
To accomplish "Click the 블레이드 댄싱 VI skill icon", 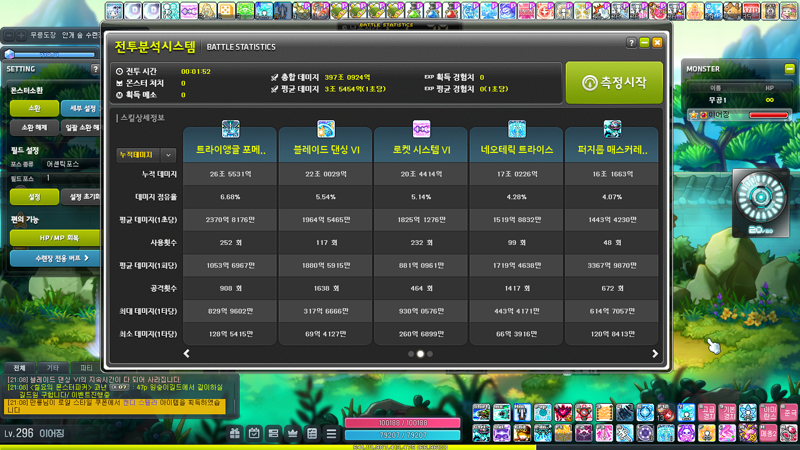I will pos(326,129).
